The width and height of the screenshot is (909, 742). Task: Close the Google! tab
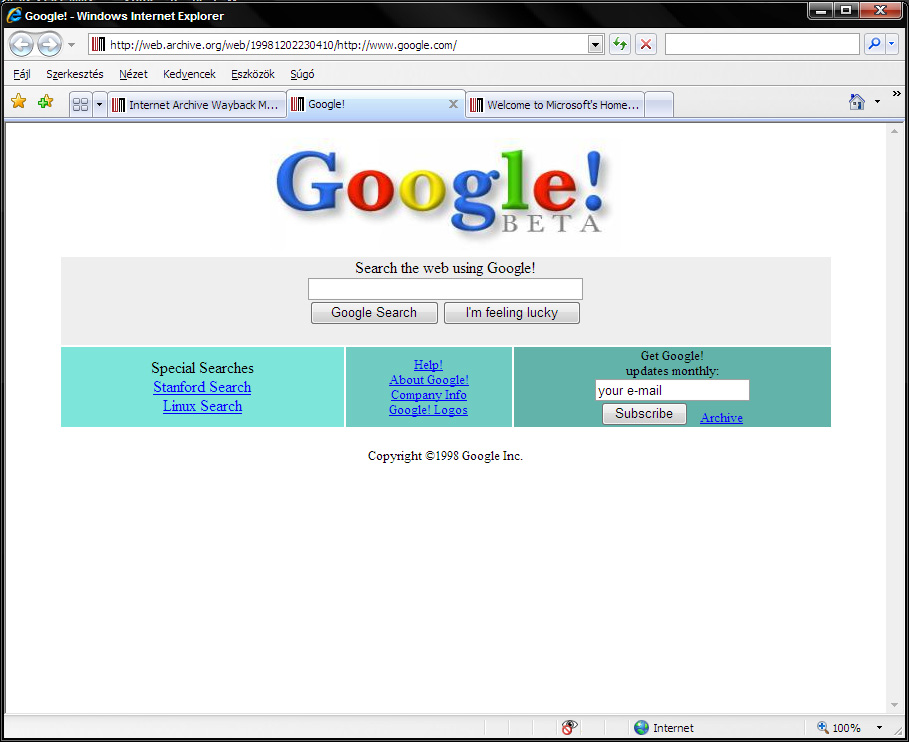[x=453, y=104]
